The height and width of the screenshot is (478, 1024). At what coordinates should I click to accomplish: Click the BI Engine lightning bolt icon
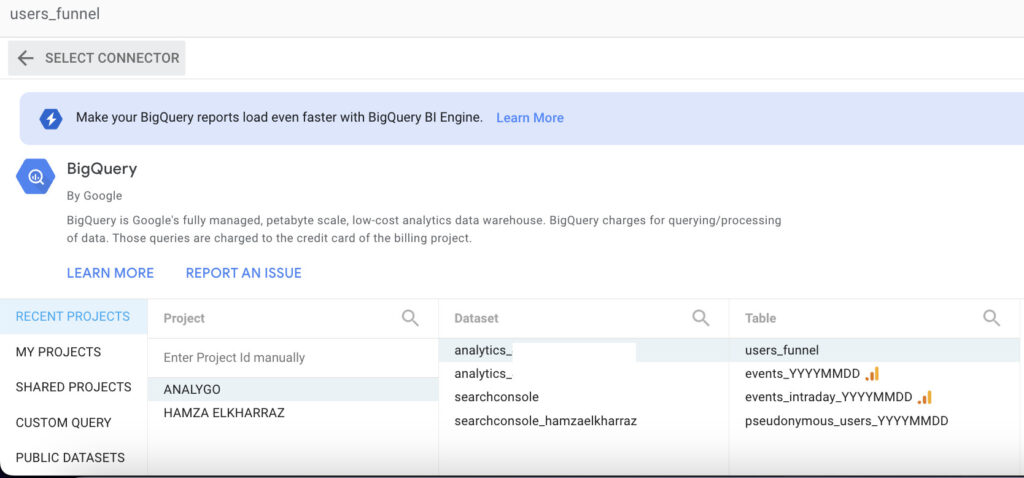pos(51,118)
